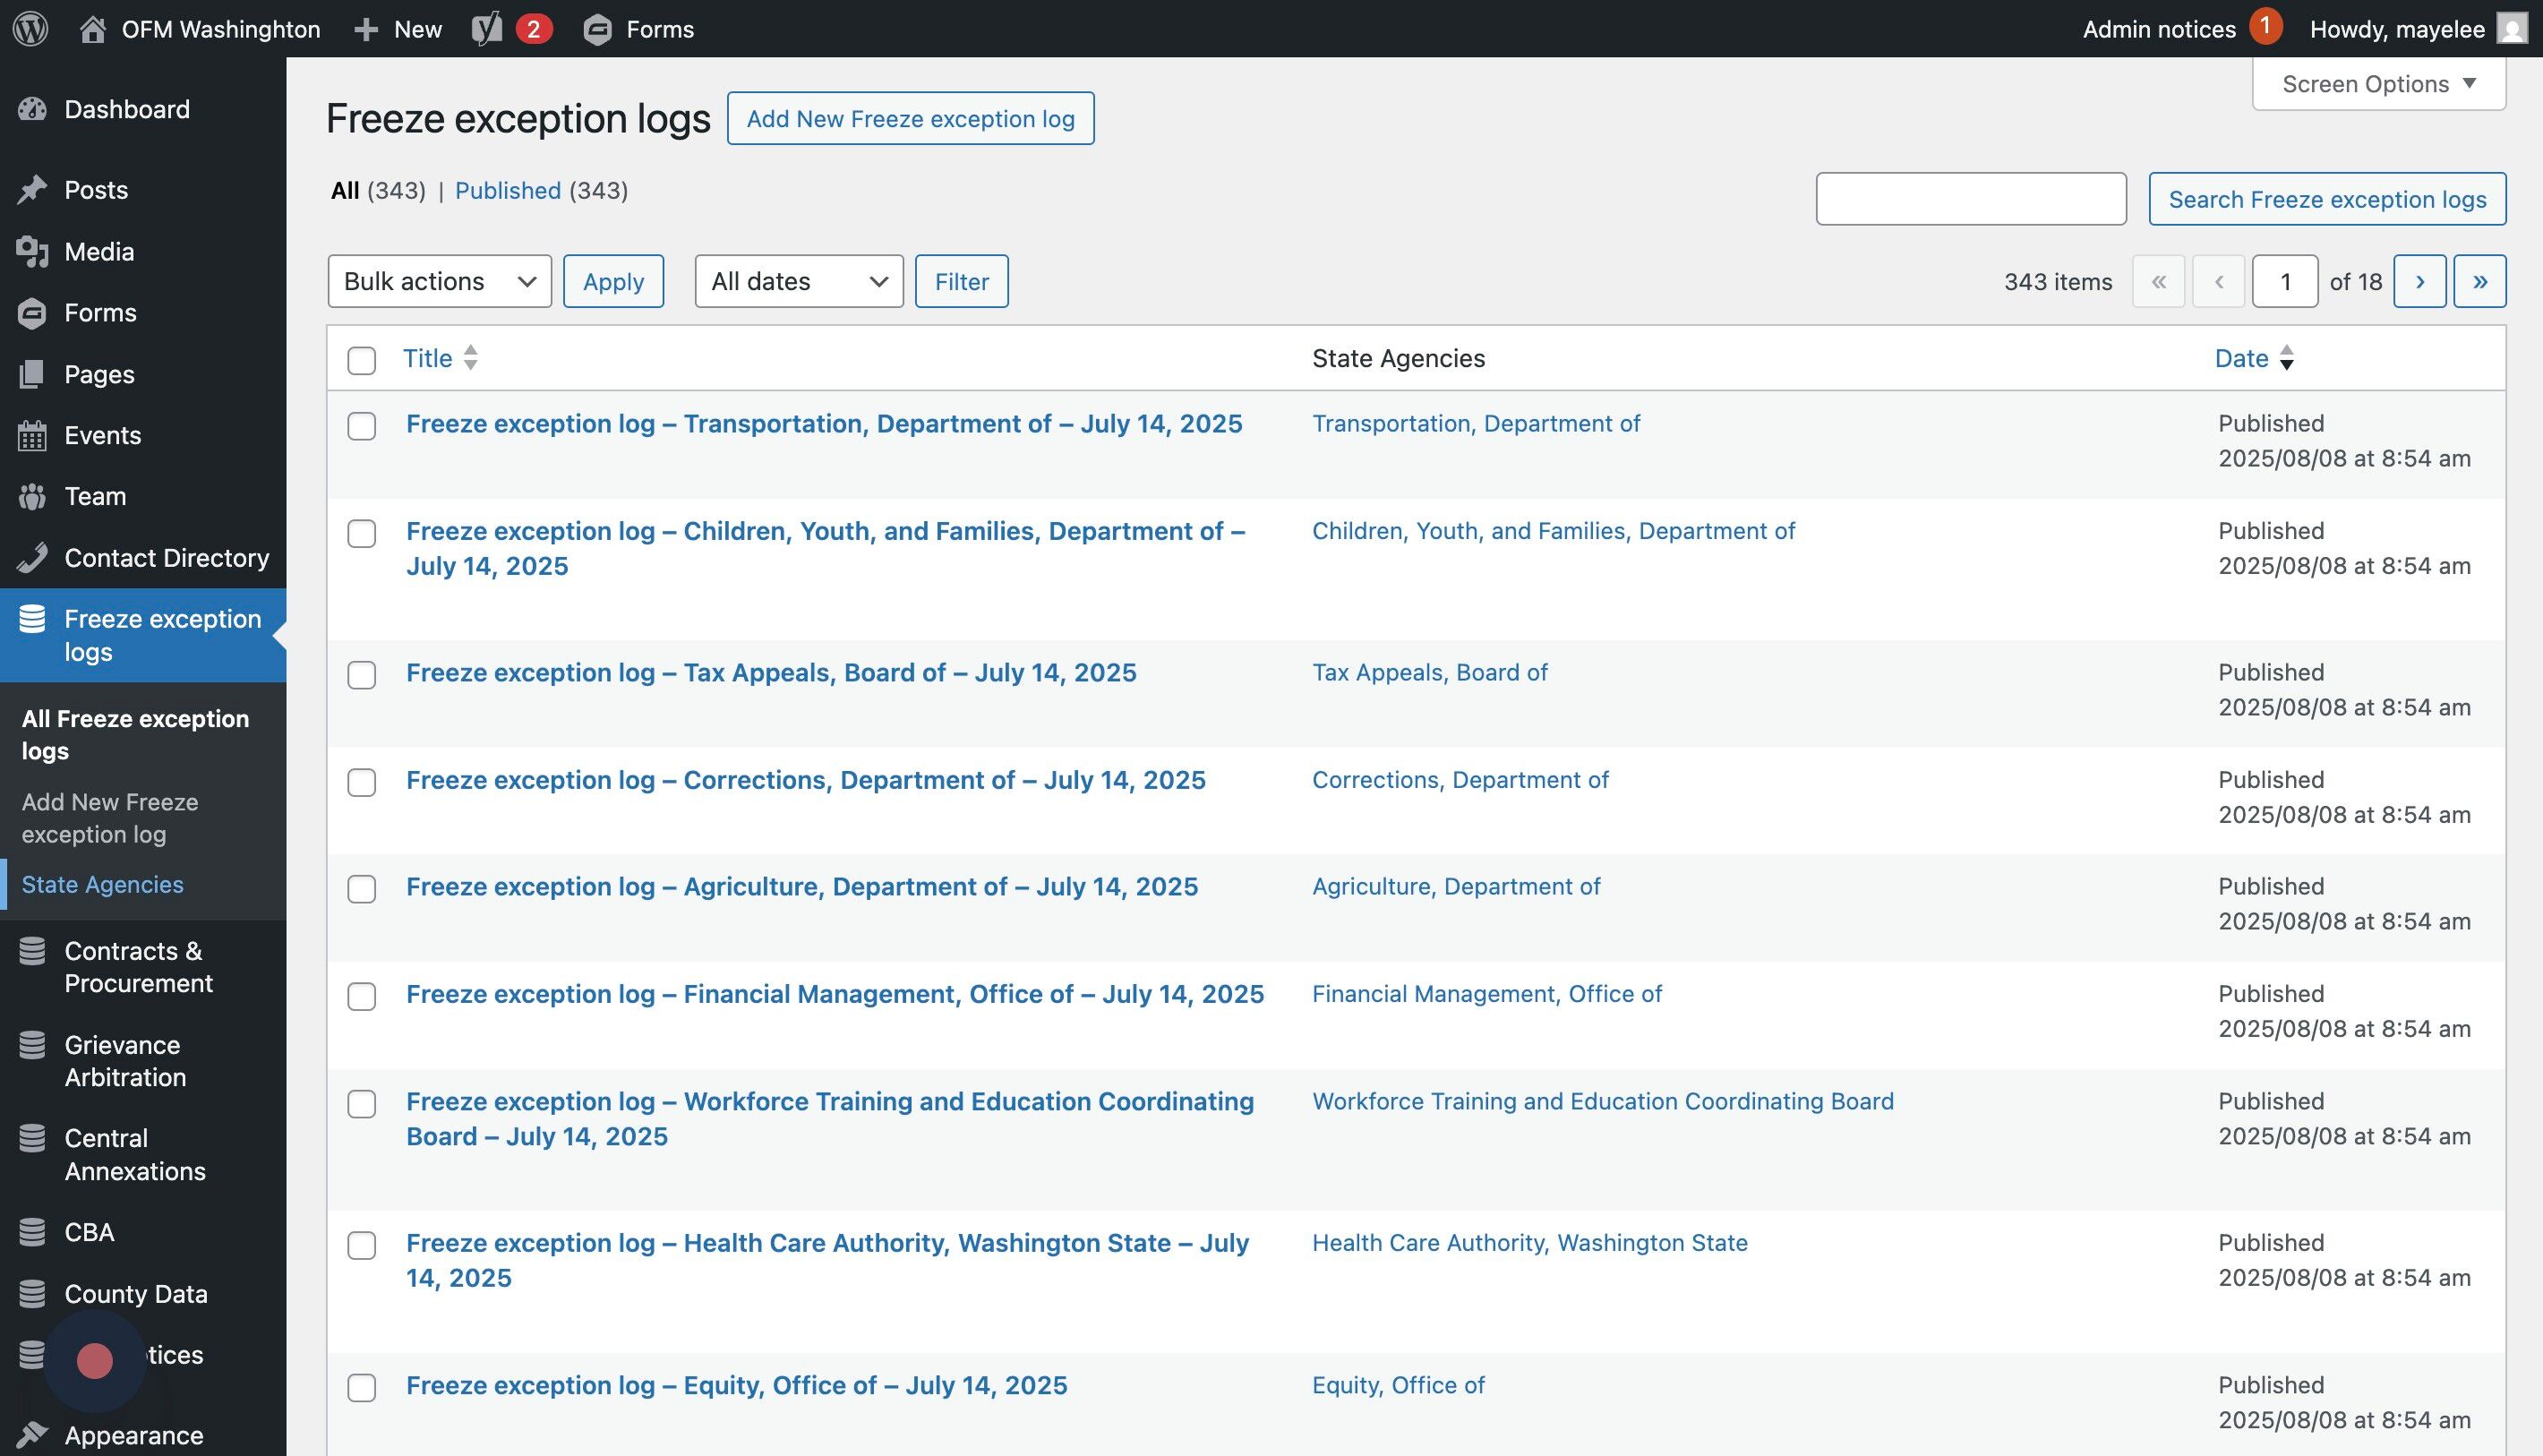Open Media library icon in sidebar
2543x1456 pixels.
(x=32, y=252)
